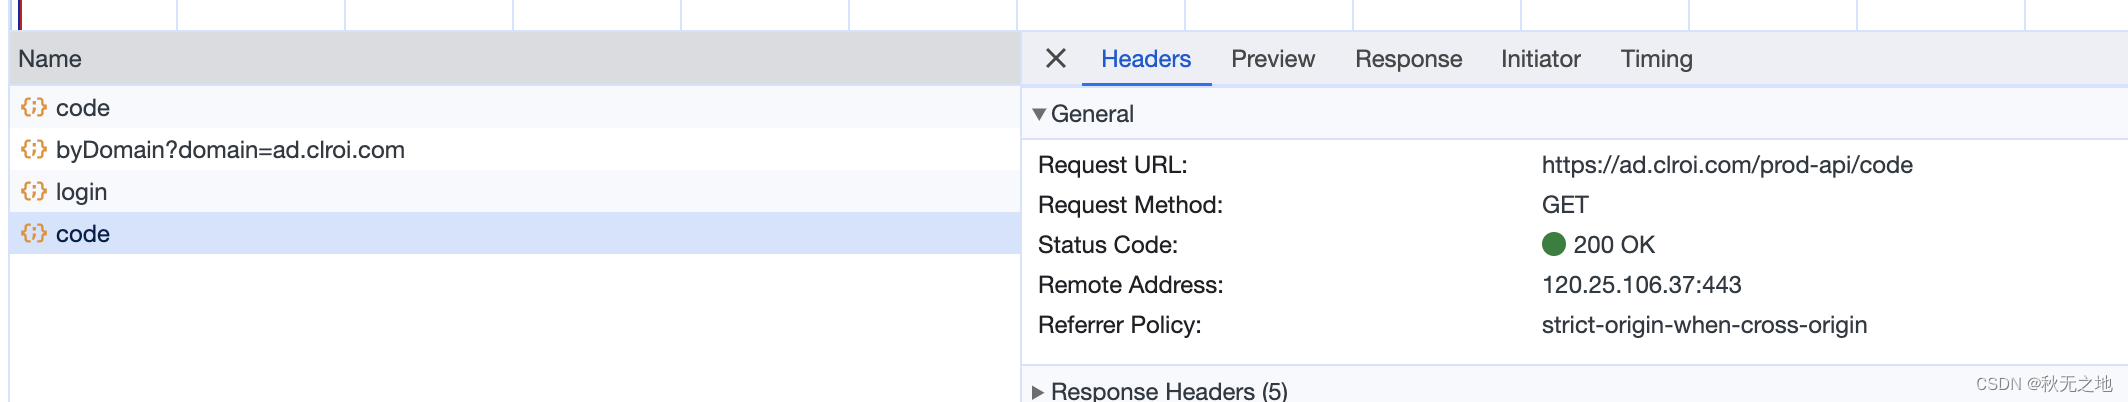Switch to the Preview tab
Screen dimensions: 2128x402
click(1272, 59)
